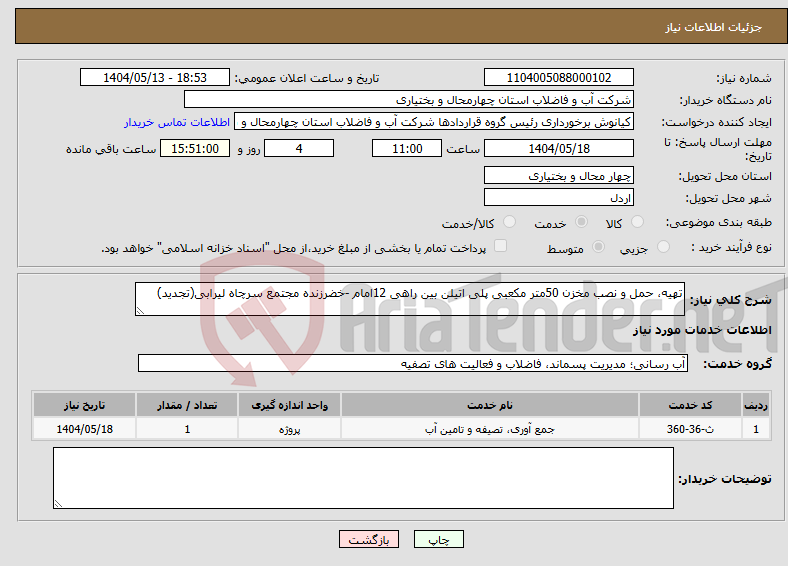Click the کد خدمت column header

[691, 405]
